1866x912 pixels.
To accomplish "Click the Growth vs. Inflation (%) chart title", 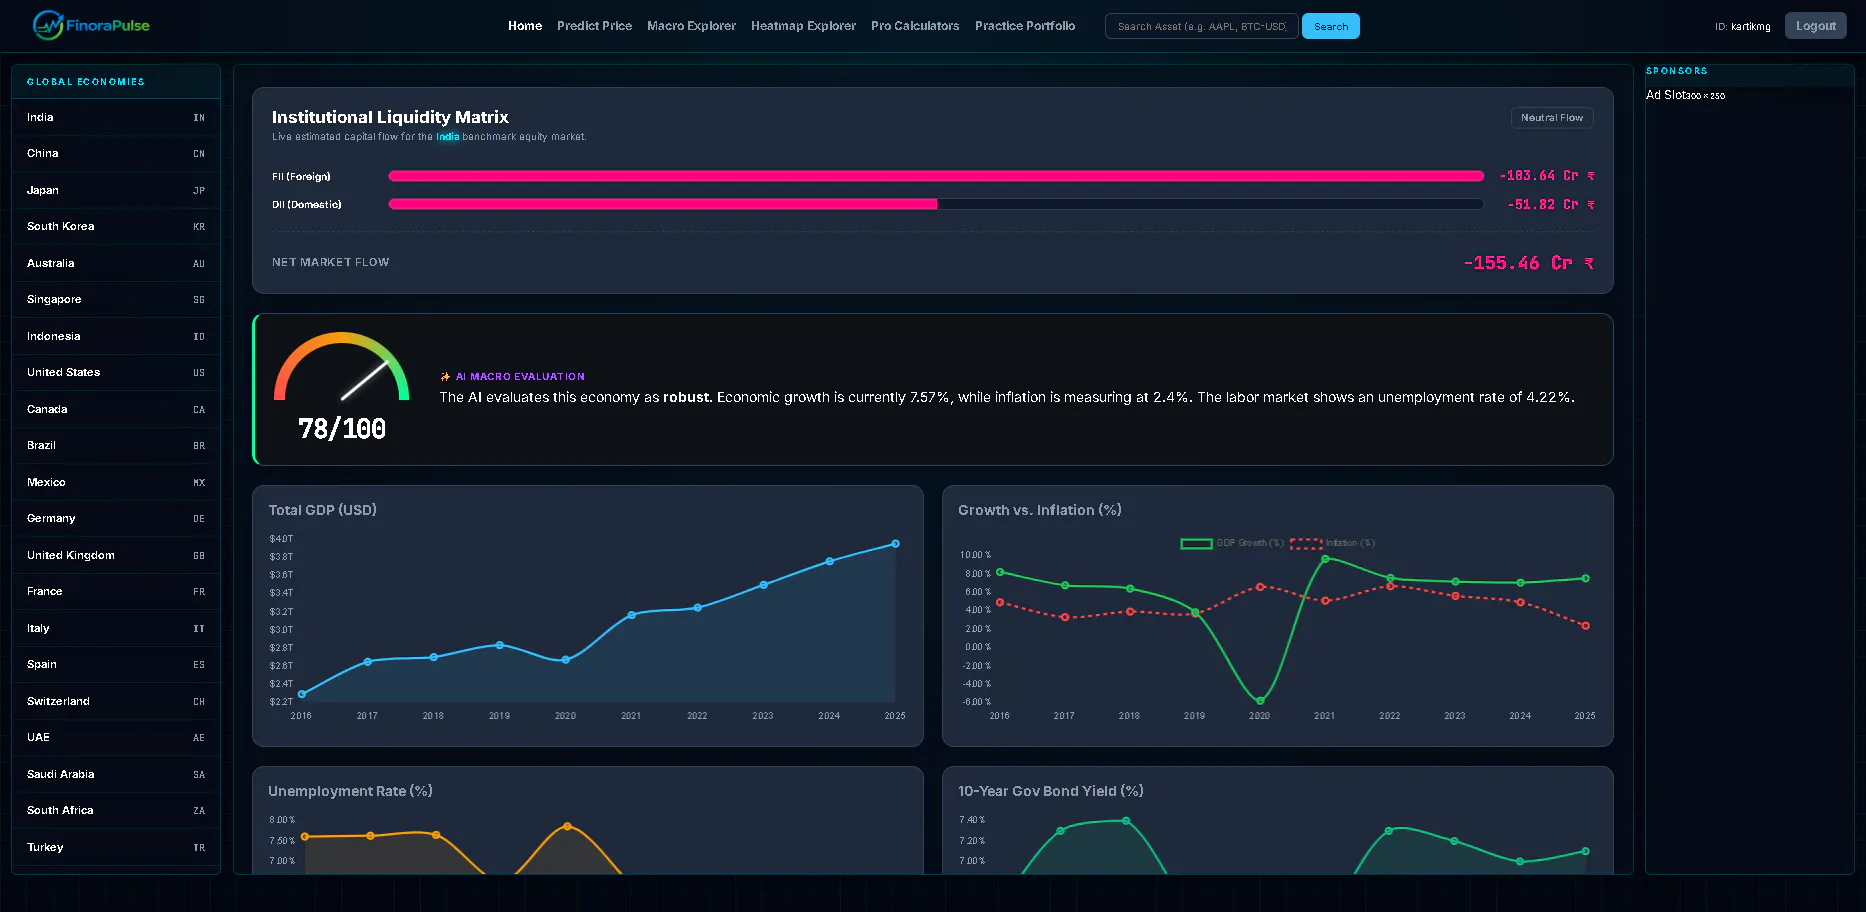I will click(x=1040, y=510).
